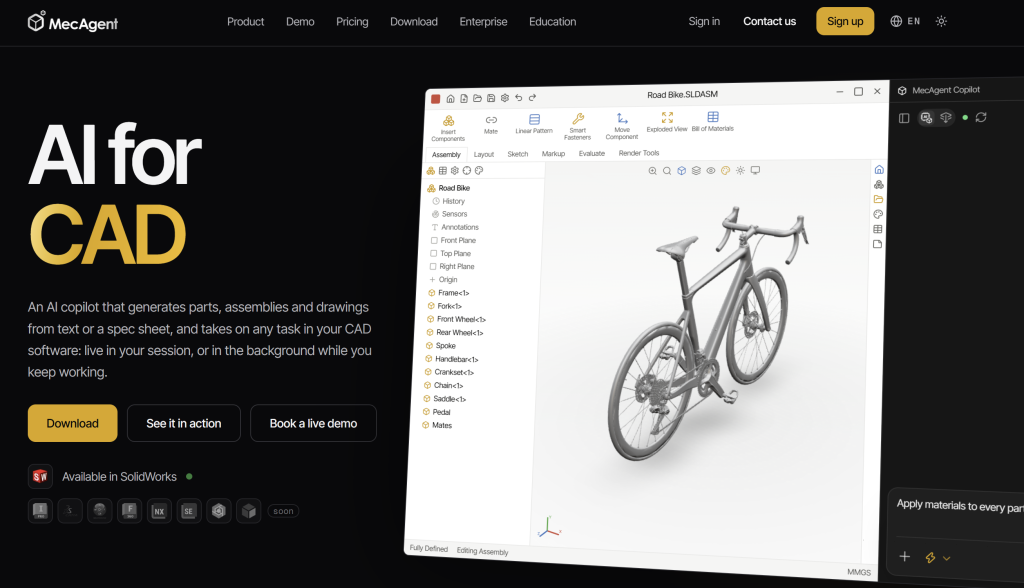1024x588 pixels.
Task: Open the Download nav item in the header
Action: (414, 22)
